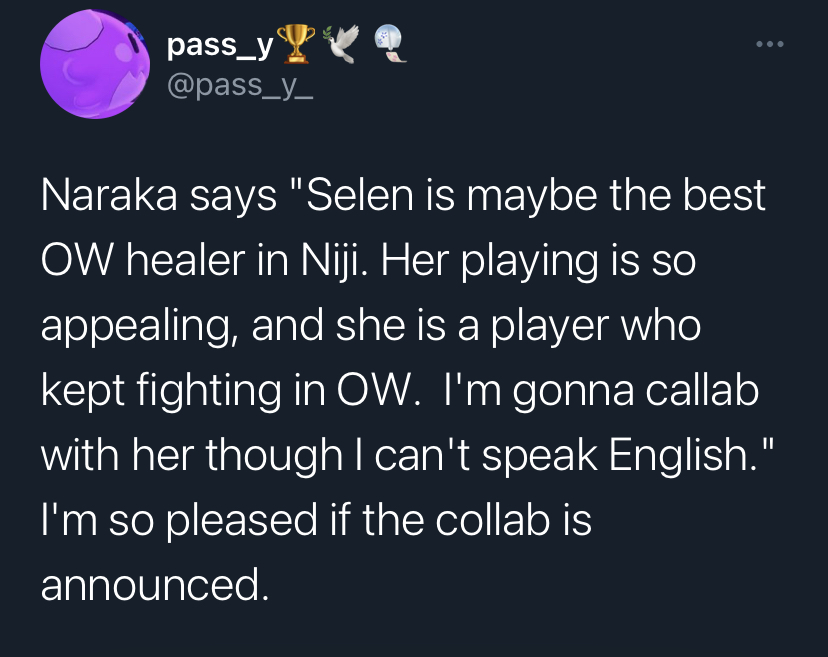
Task: Click the trophy emoji next to name
Action: tap(296, 44)
